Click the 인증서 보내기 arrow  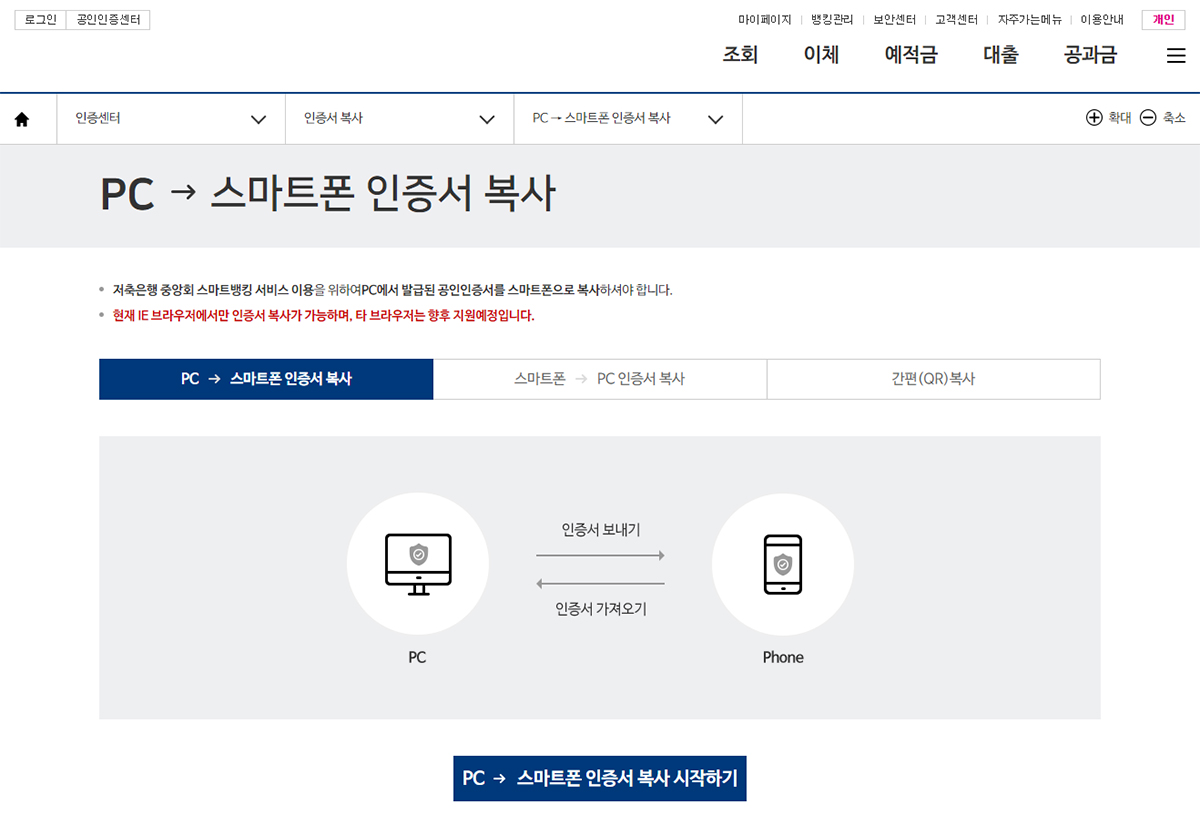(600, 555)
